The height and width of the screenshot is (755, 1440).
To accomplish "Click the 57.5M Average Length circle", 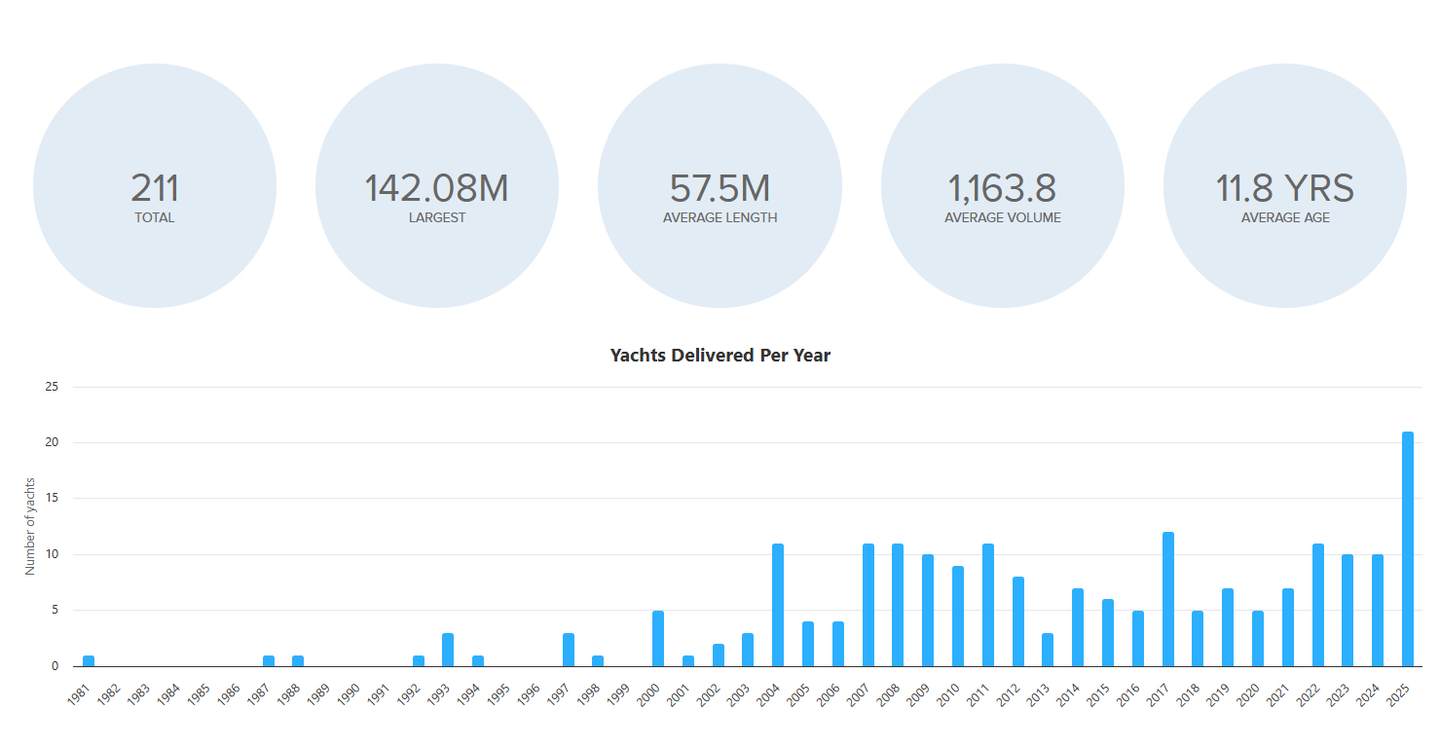I will coord(719,187).
